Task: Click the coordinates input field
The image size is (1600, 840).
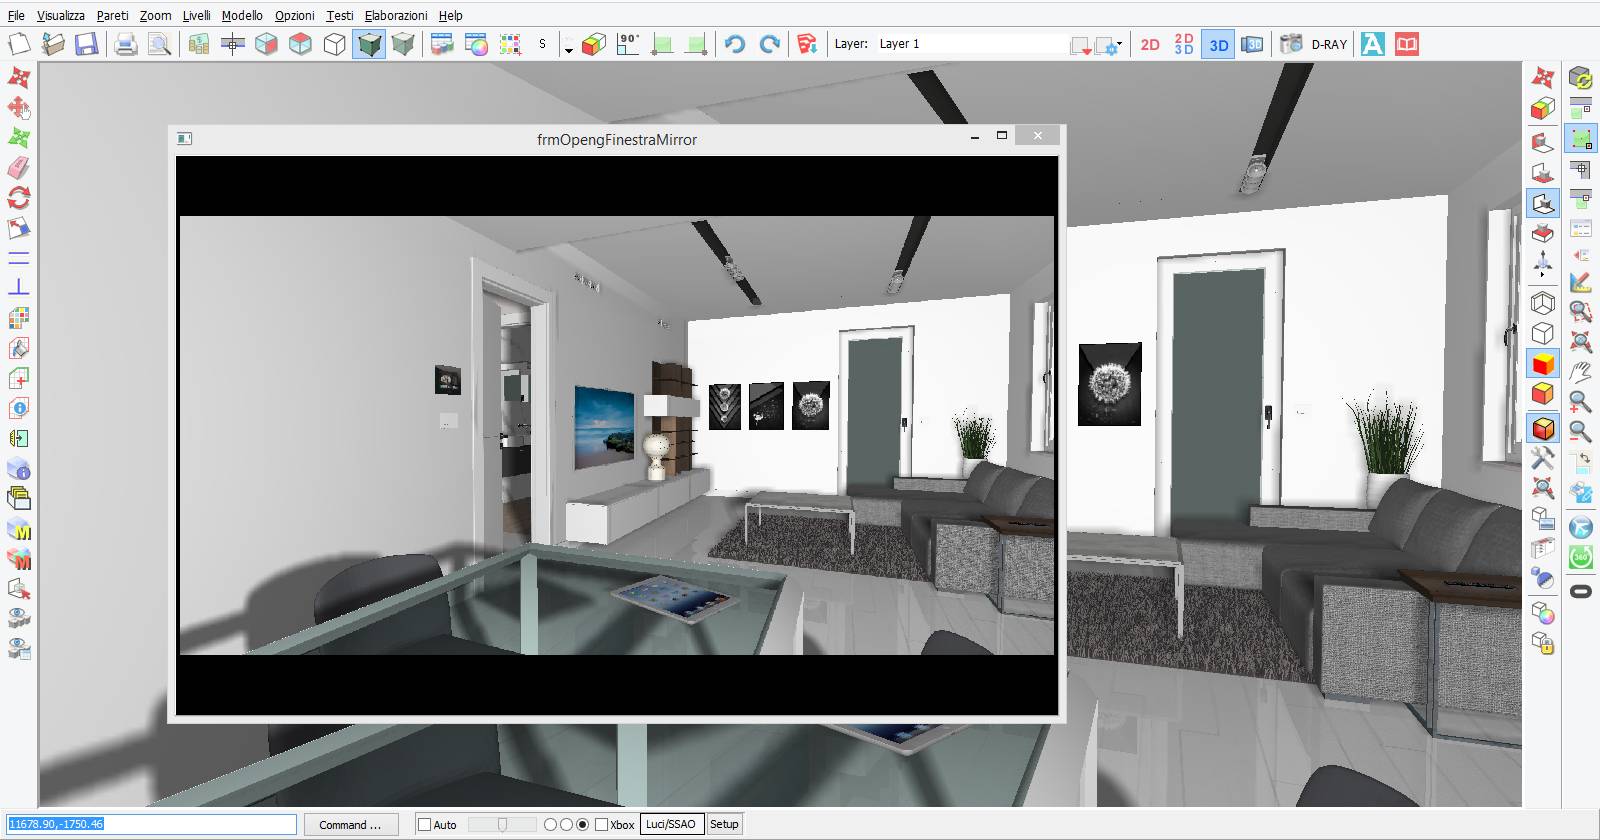Action: [152, 824]
